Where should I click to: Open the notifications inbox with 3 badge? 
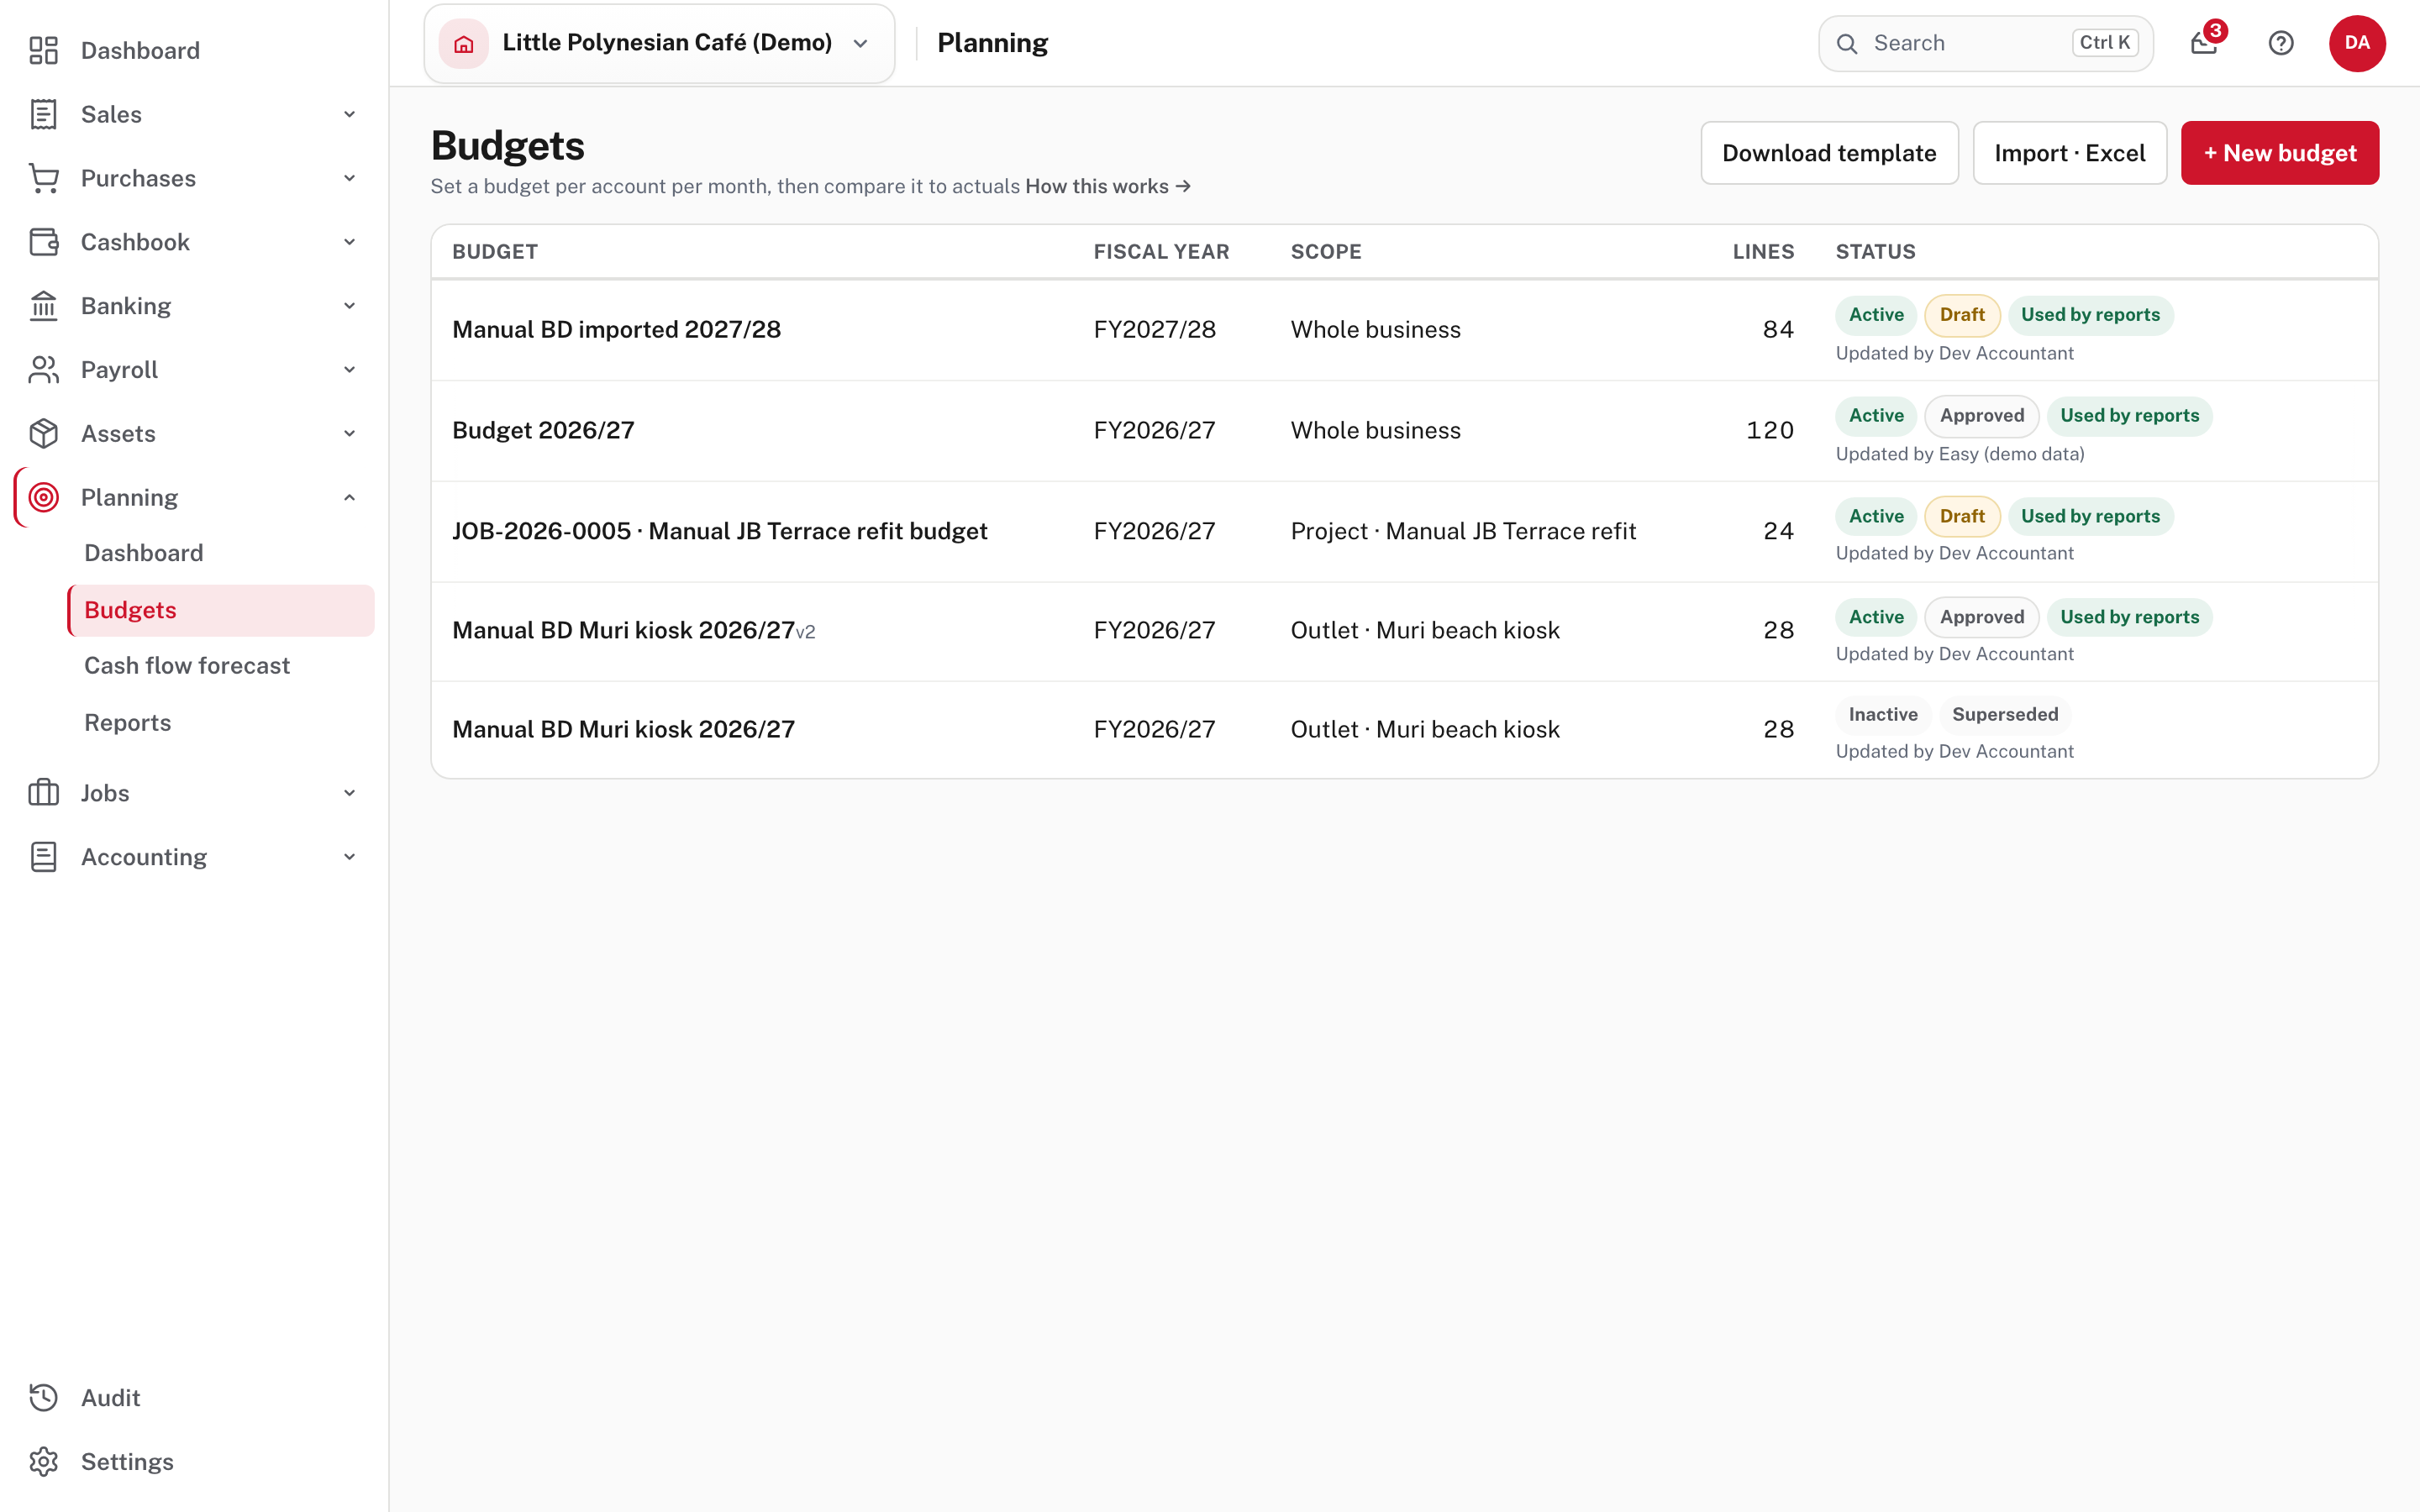click(2205, 42)
